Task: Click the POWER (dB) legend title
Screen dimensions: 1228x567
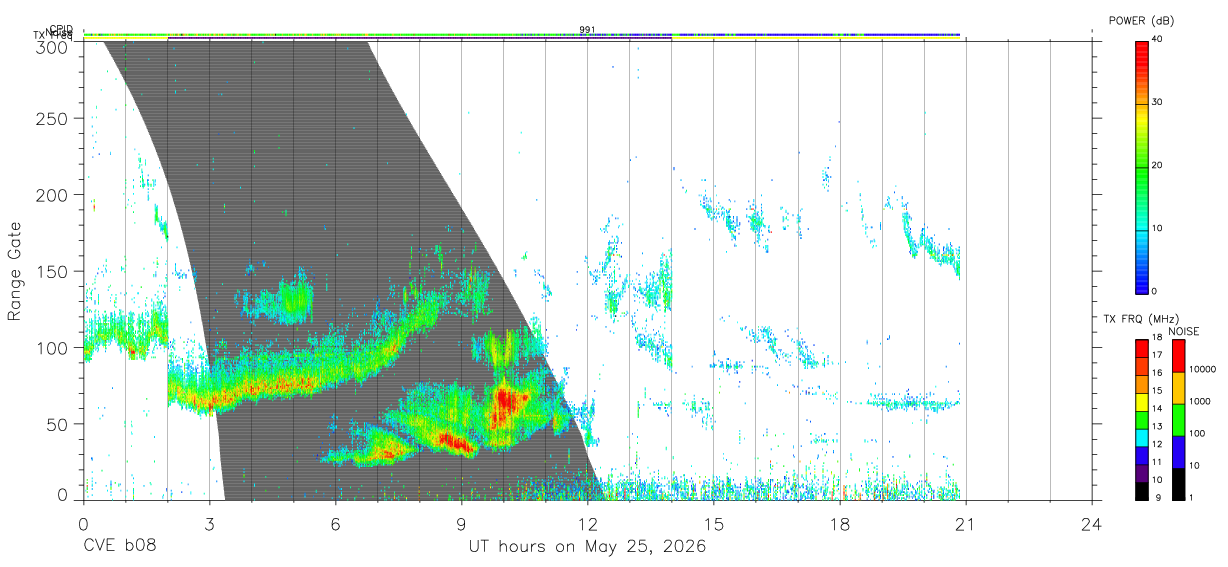Action: click(x=1143, y=20)
